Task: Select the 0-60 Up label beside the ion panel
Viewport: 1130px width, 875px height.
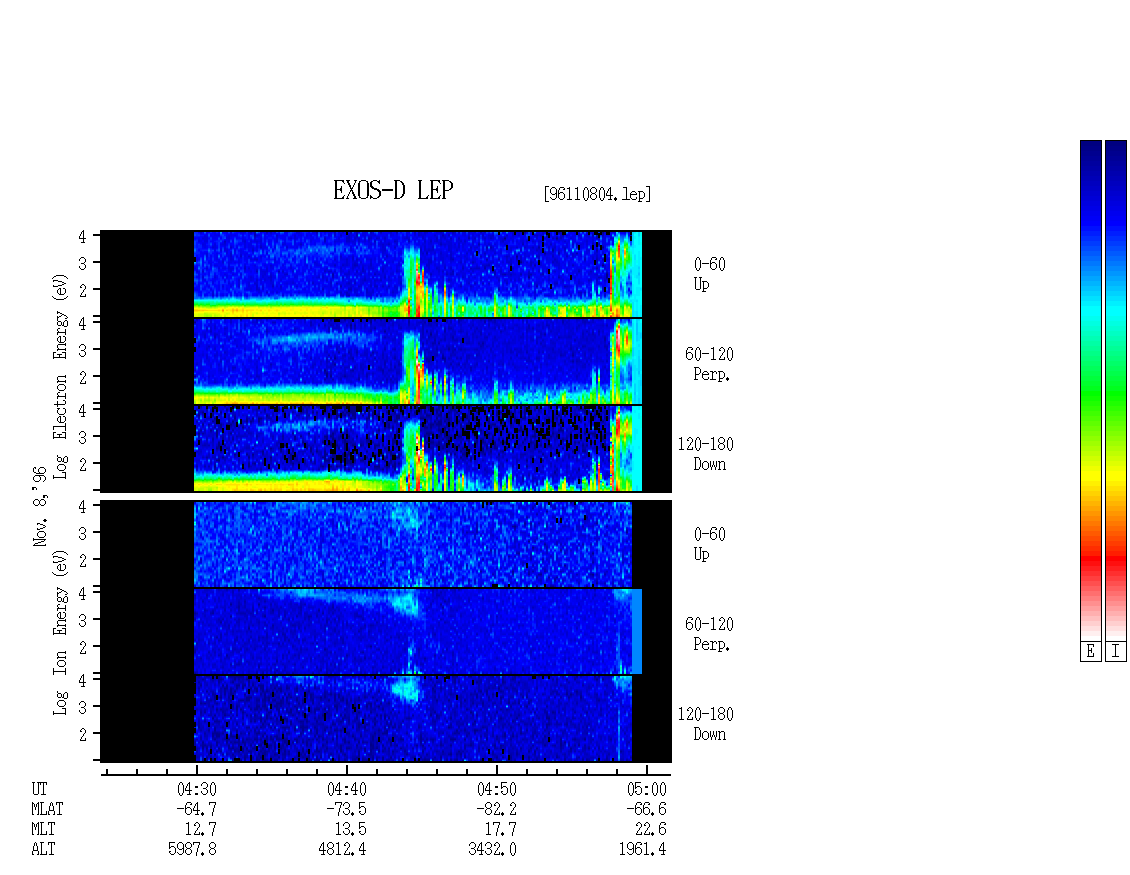Action: click(709, 544)
